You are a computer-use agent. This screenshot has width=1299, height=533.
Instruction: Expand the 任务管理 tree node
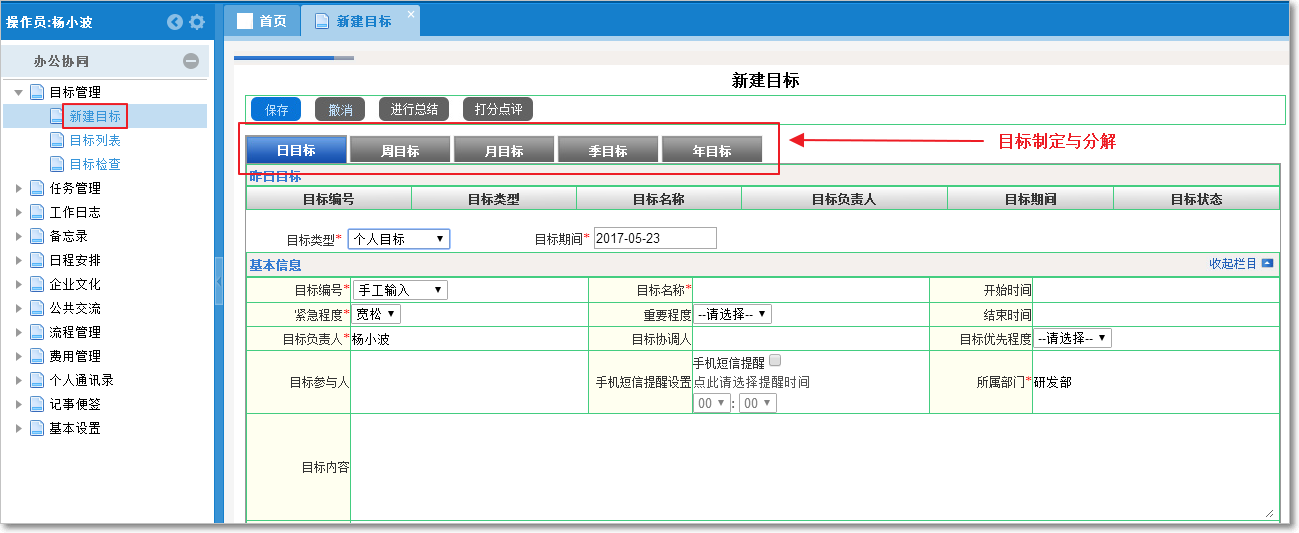(19, 188)
